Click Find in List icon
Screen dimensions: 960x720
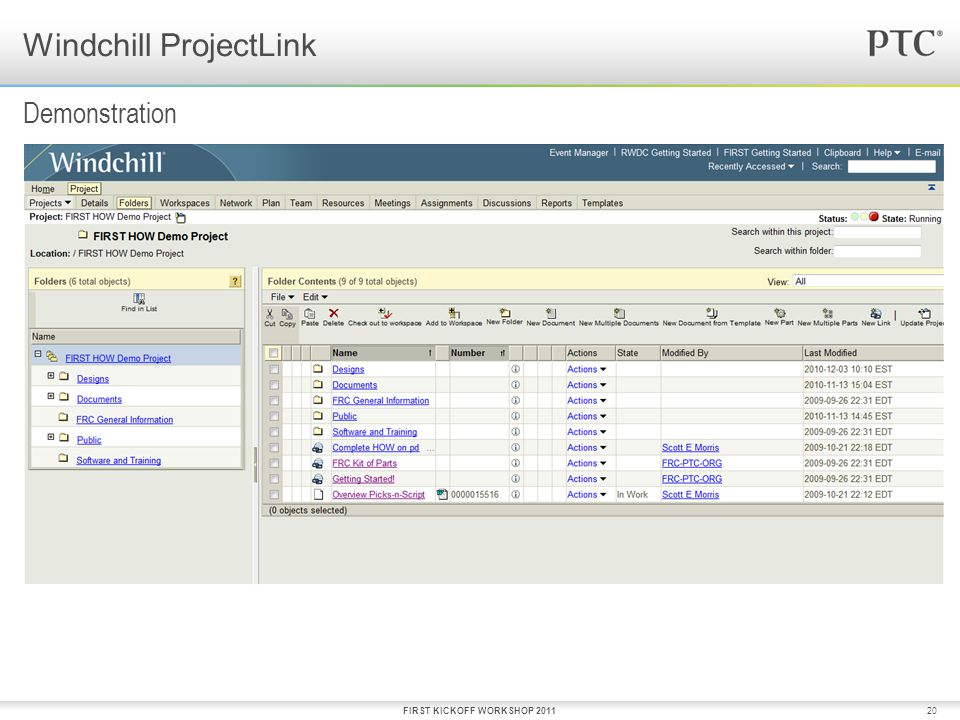[x=139, y=298]
